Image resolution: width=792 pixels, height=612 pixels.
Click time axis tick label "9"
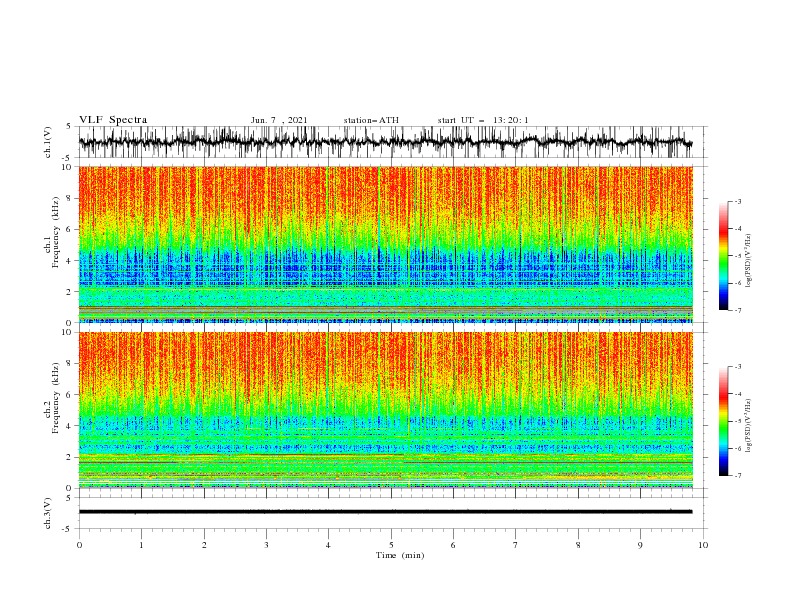640,545
